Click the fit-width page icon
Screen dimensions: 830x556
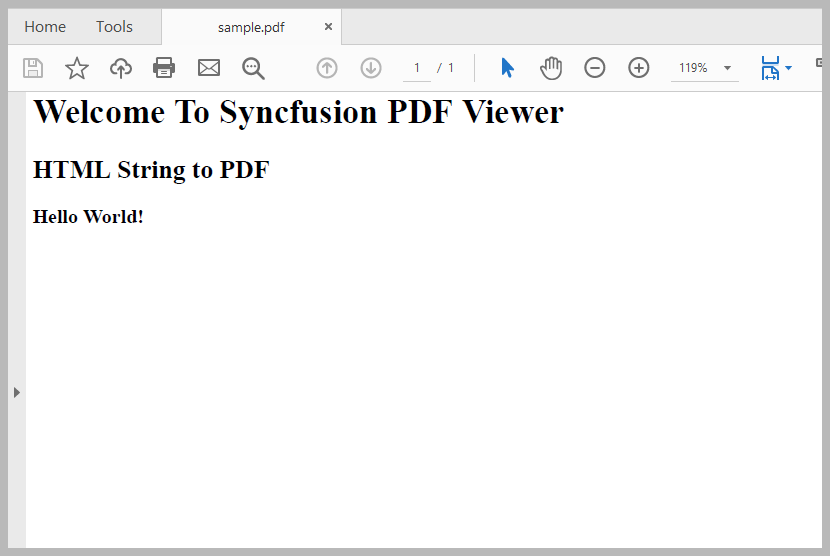[x=770, y=68]
